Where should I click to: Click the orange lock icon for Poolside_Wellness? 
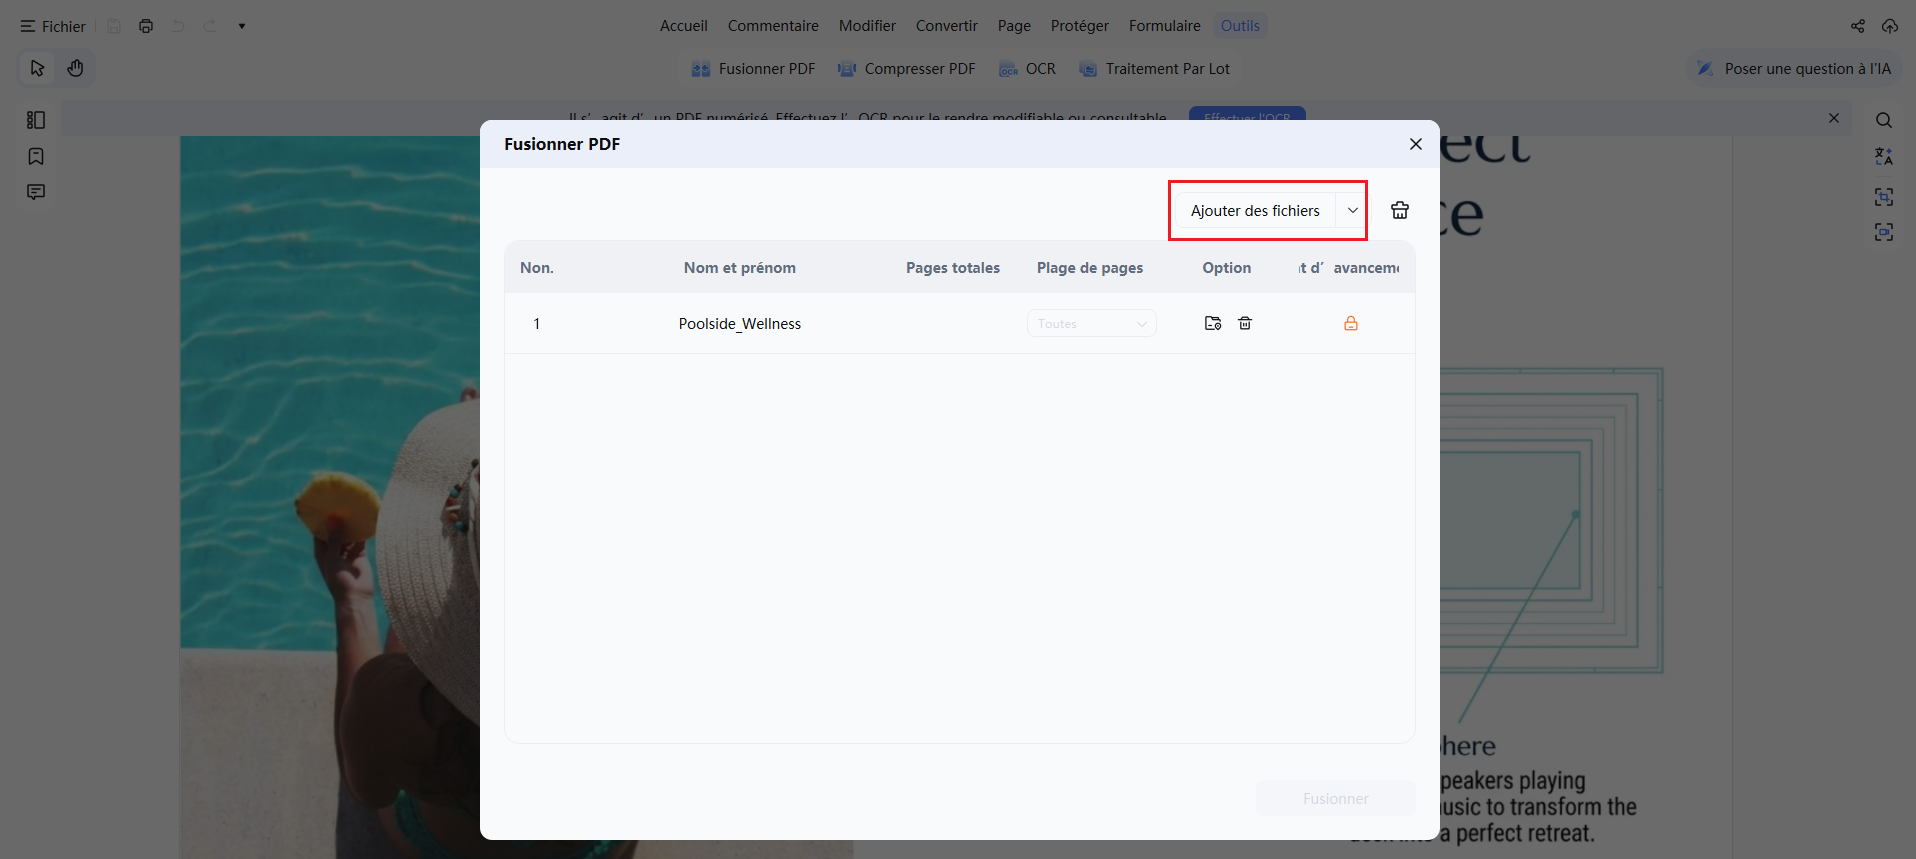click(x=1351, y=323)
